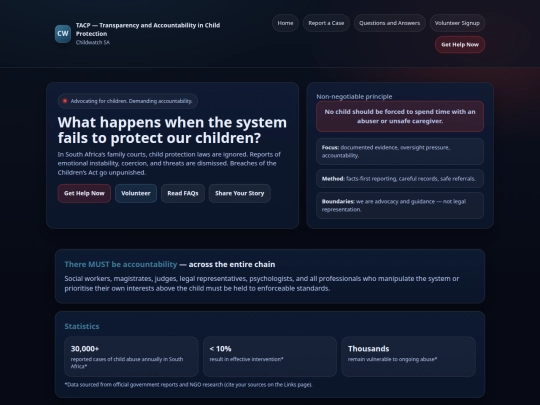Open Volunteer Signup page
540x405 pixels.
point(457,23)
